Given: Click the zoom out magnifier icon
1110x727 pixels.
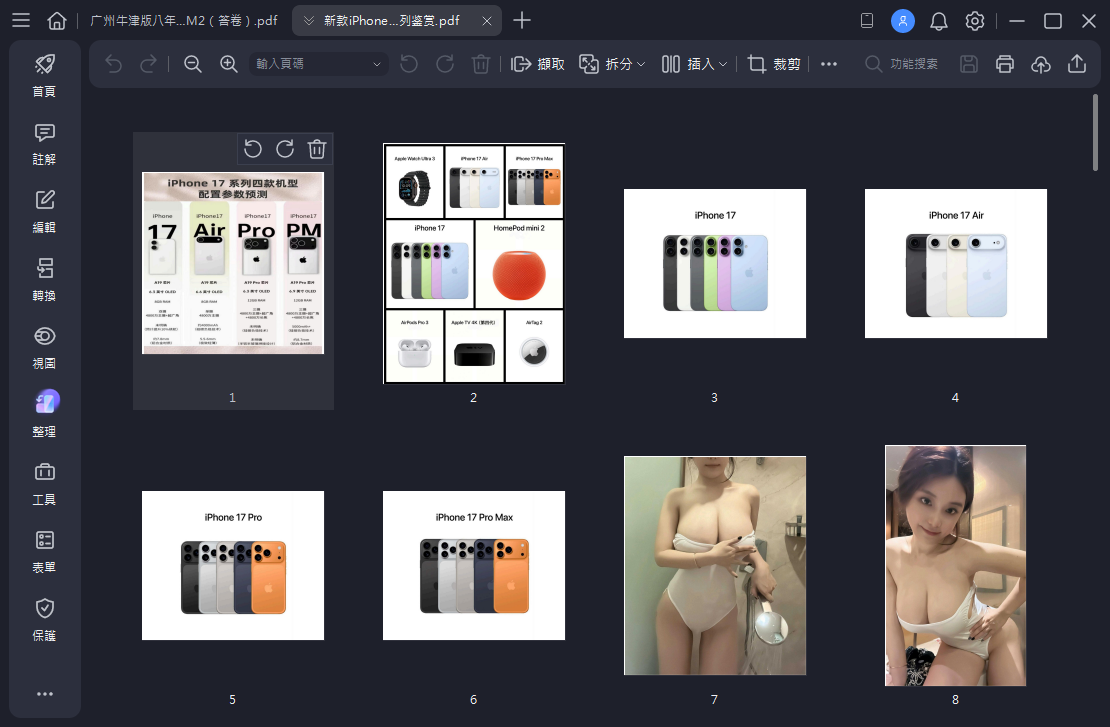Looking at the screenshot, I should click(x=193, y=64).
